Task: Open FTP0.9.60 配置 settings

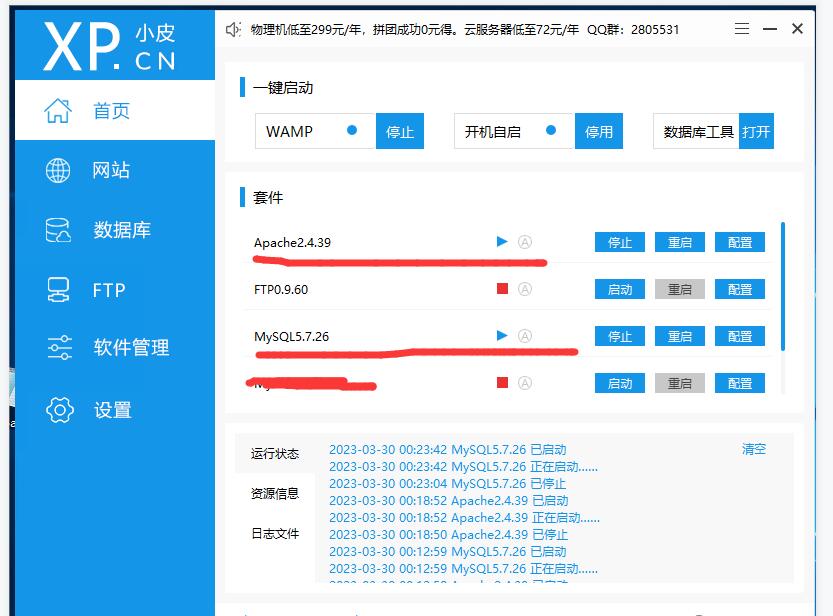Action: point(740,289)
